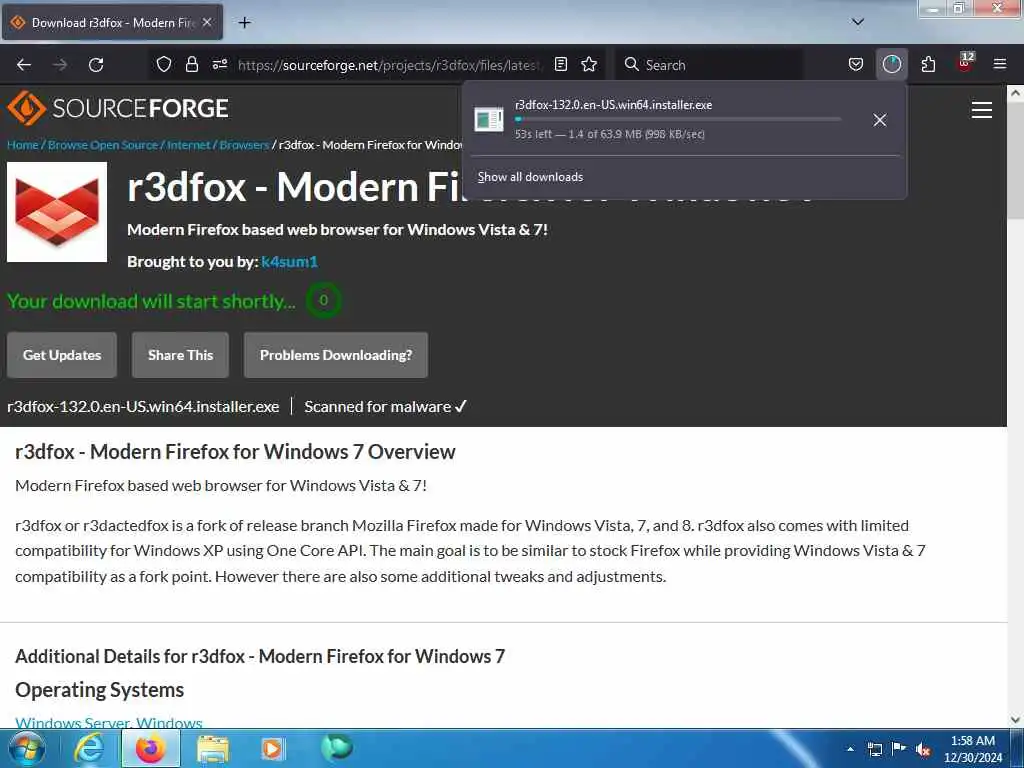This screenshot has height=768, width=1024.
Task: Switch to Firefox in taskbar
Action: coord(151,748)
